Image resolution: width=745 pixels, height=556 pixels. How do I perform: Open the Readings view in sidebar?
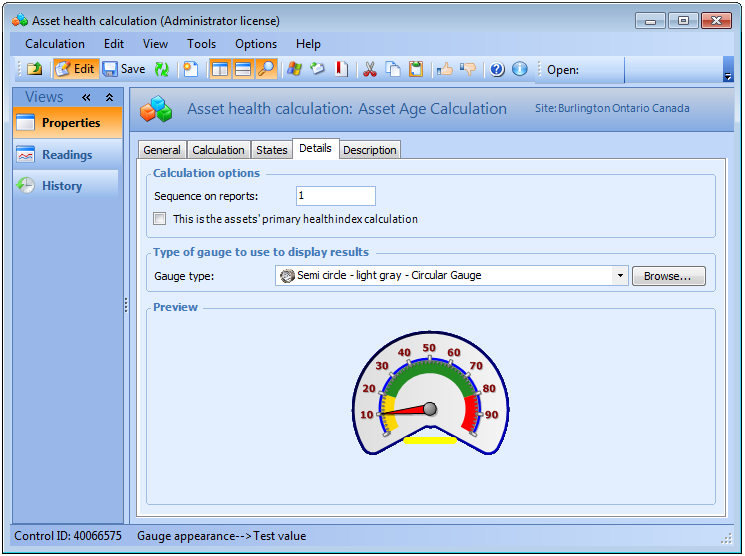[x=66, y=155]
